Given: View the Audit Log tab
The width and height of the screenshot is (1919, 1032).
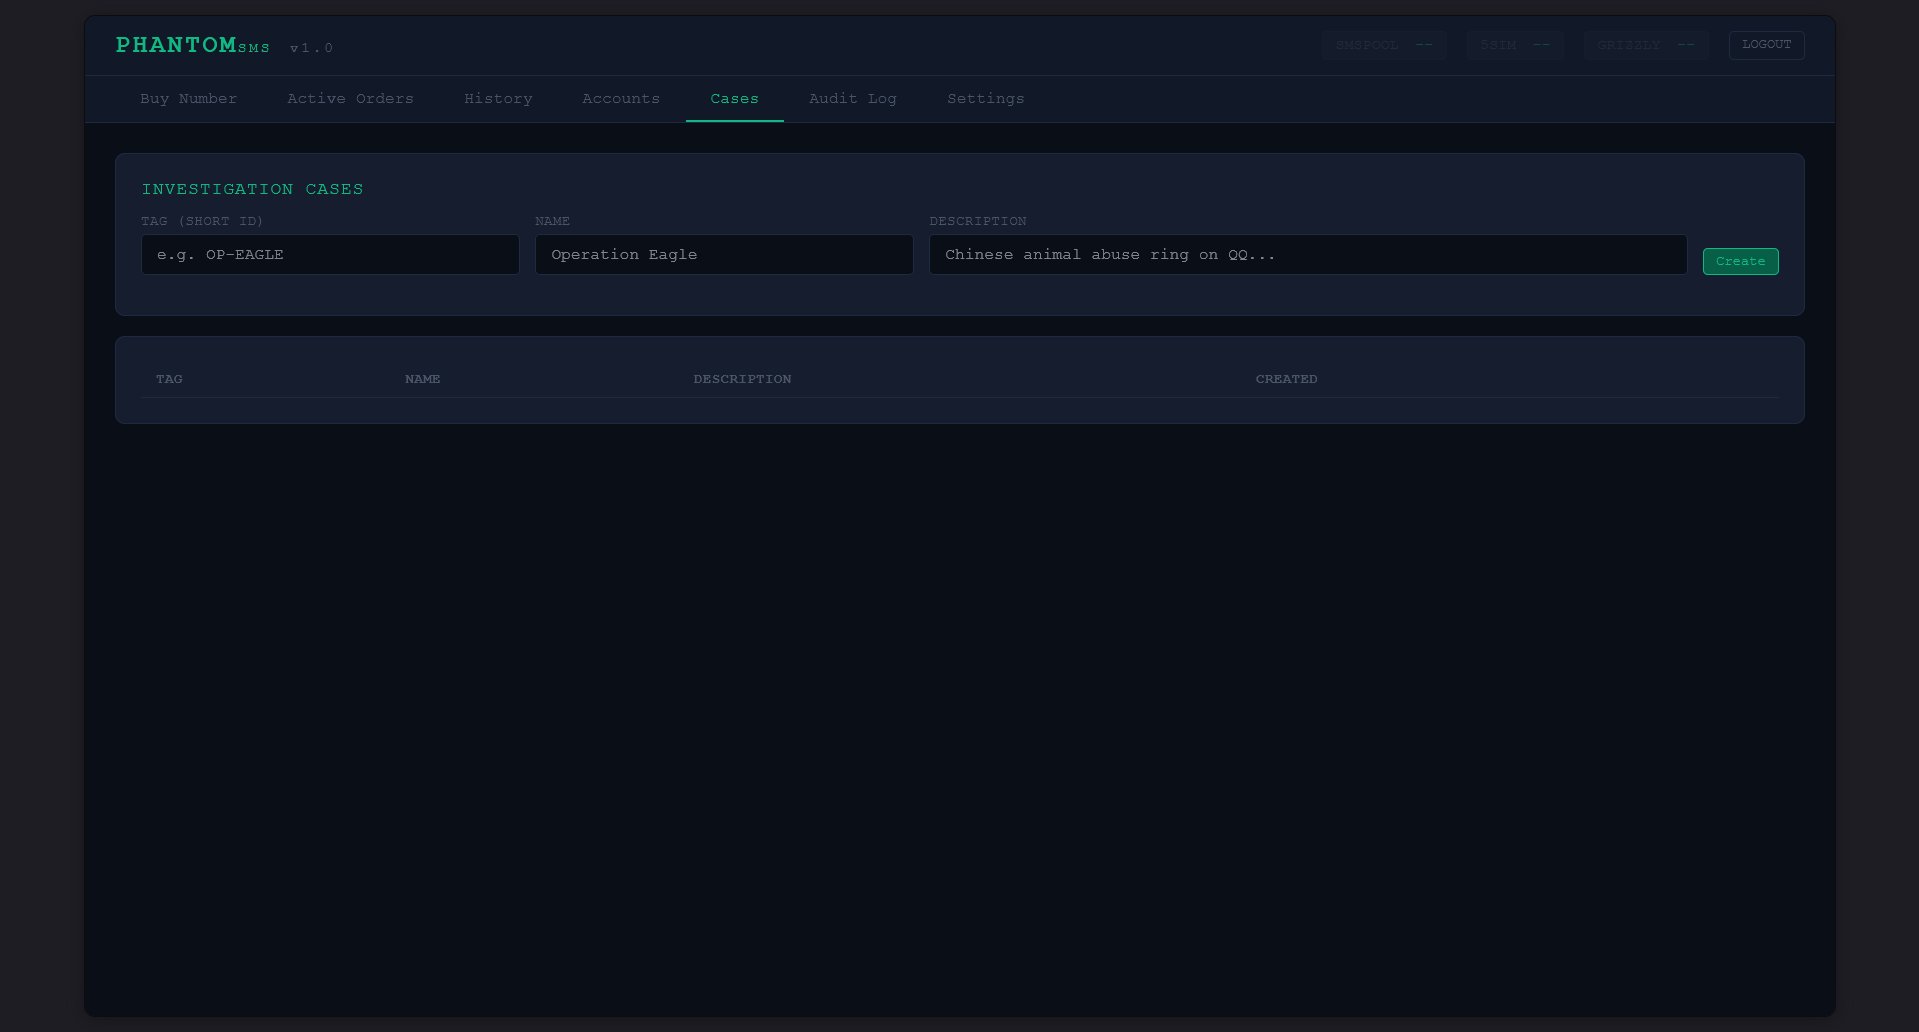Looking at the screenshot, I should pyautogui.click(x=852, y=99).
